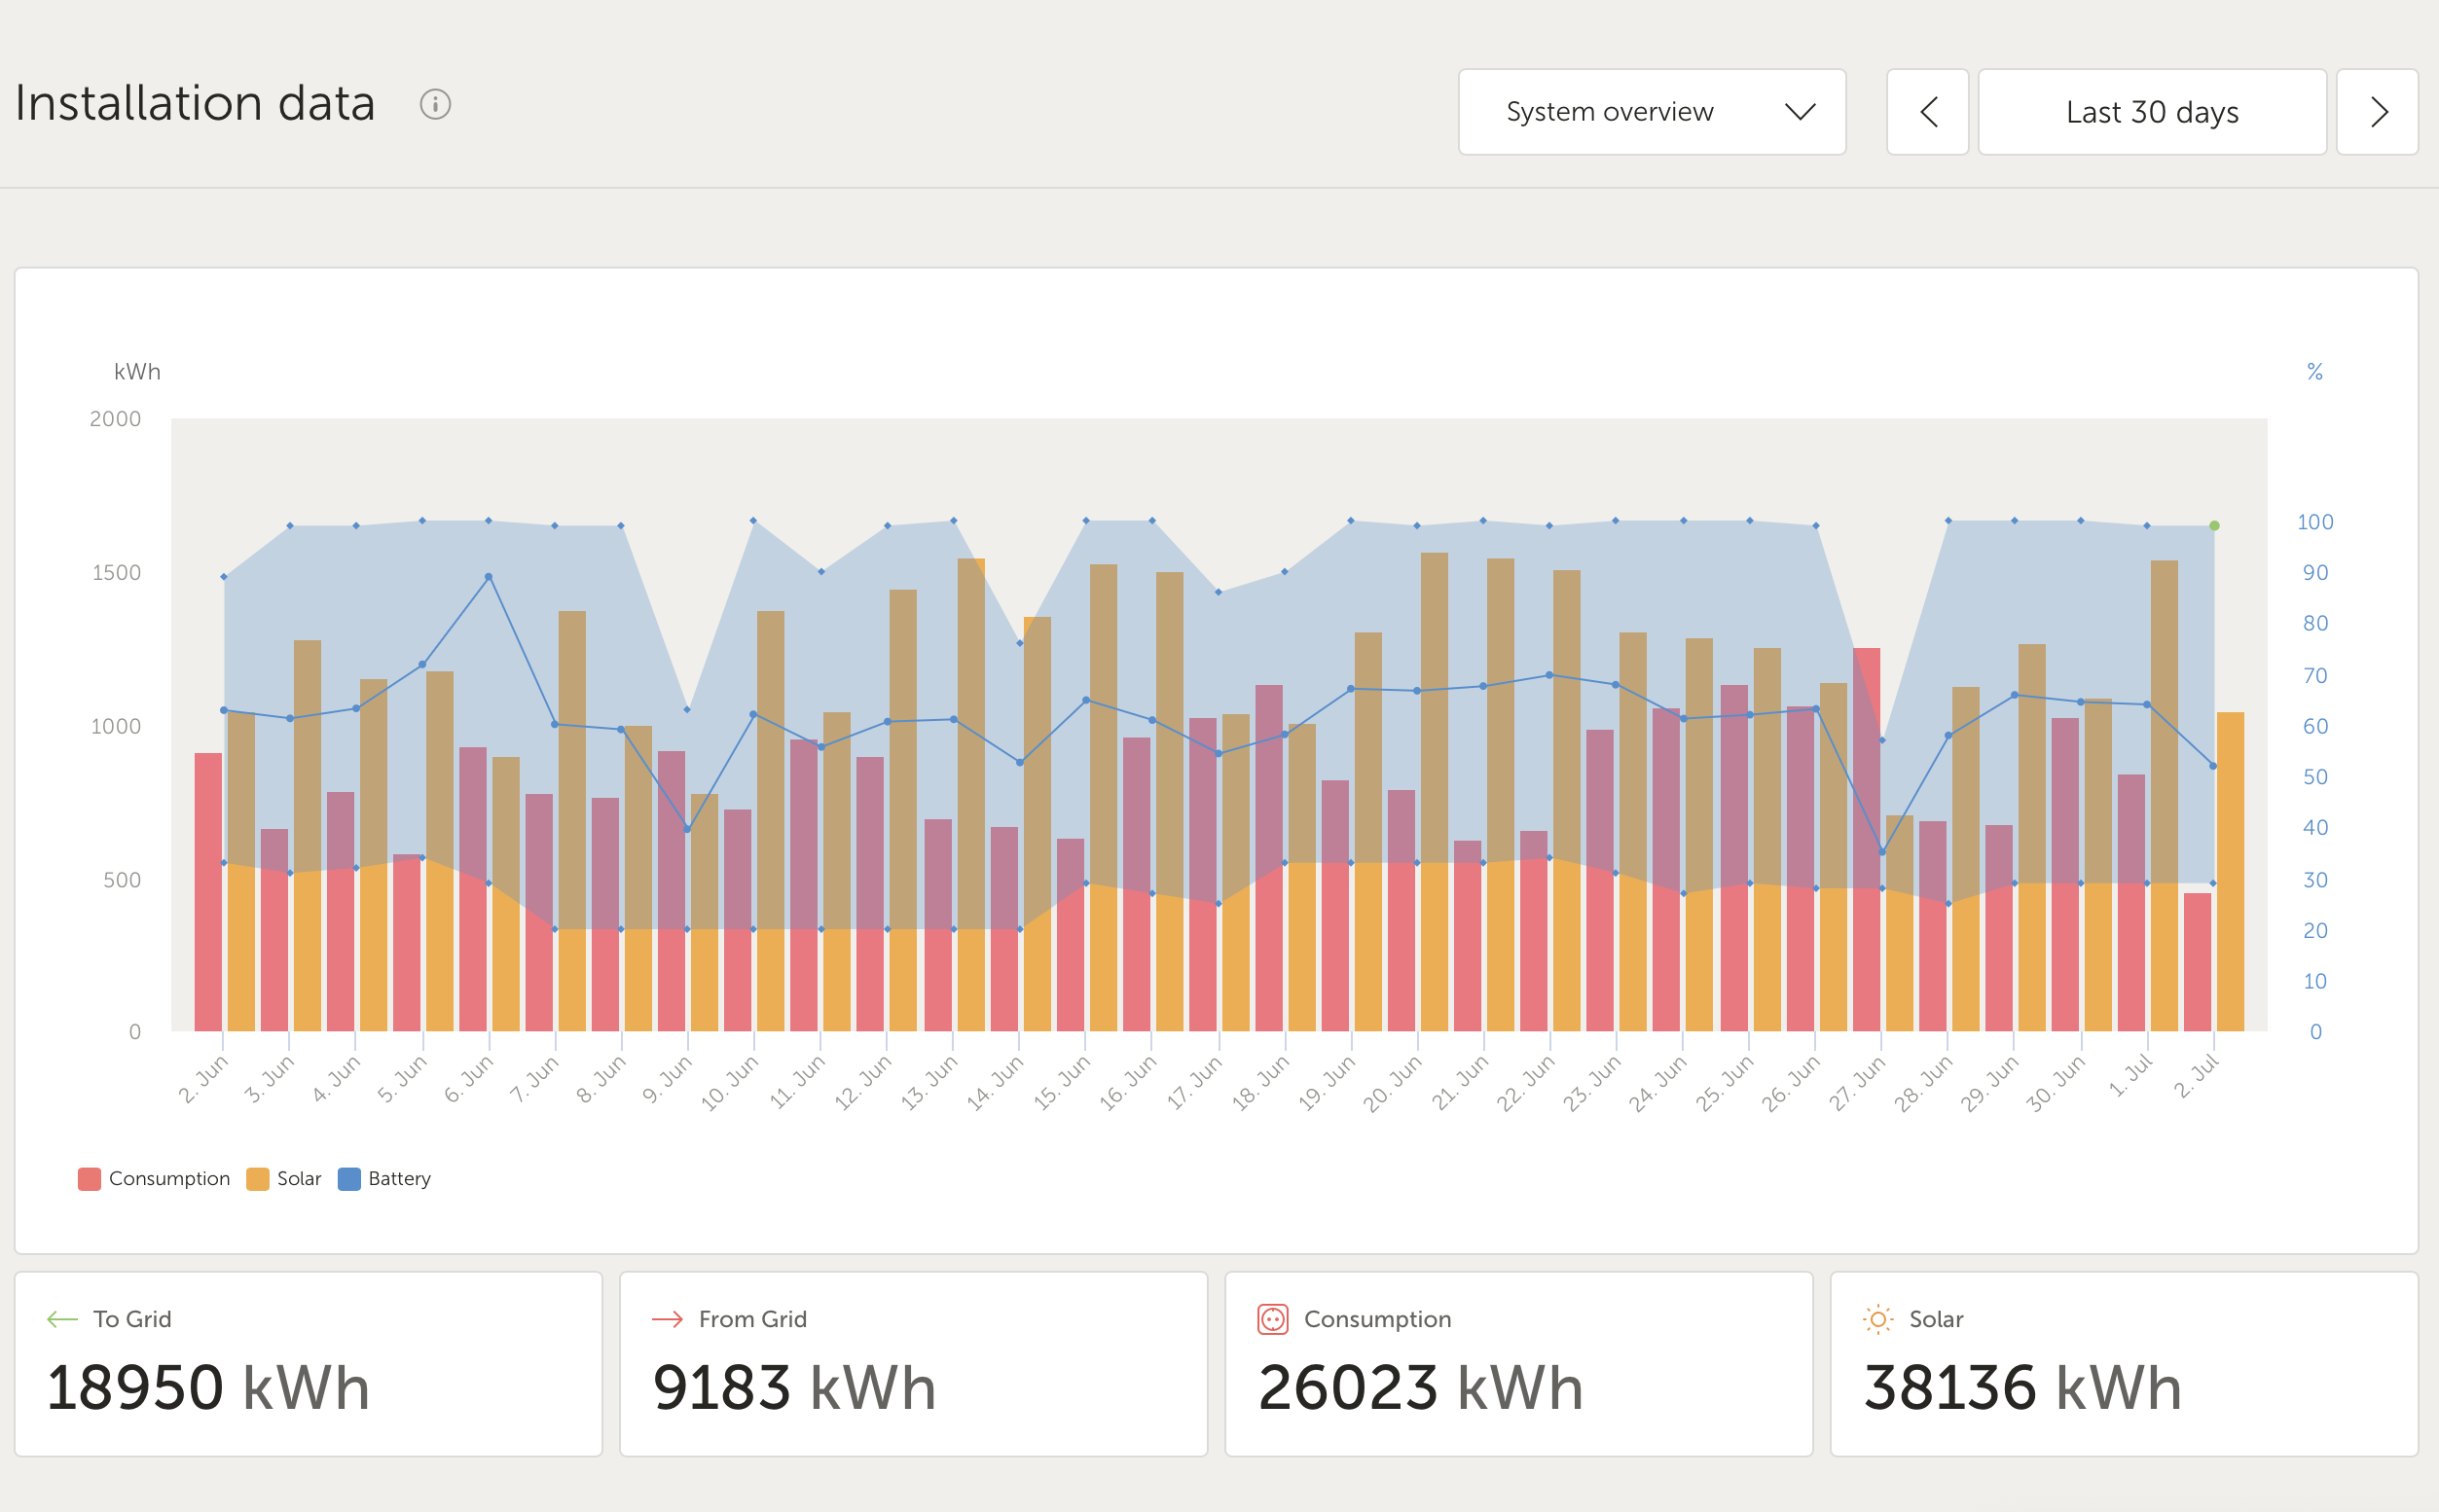Click the green battery point on 2. Jul

[x=2214, y=526]
